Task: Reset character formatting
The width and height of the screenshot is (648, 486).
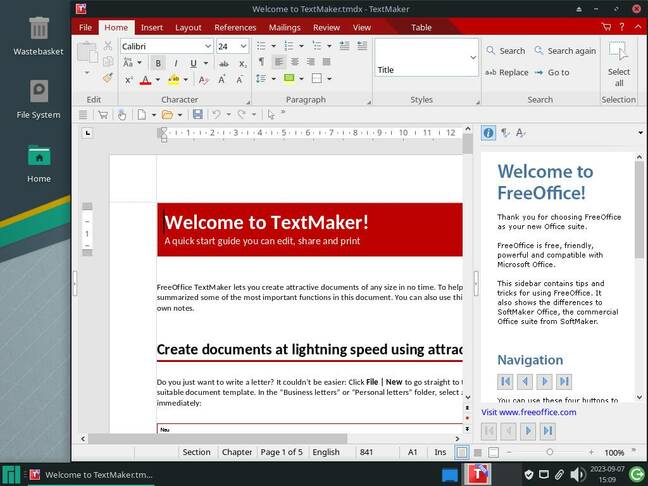Action: (x=203, y=80)
